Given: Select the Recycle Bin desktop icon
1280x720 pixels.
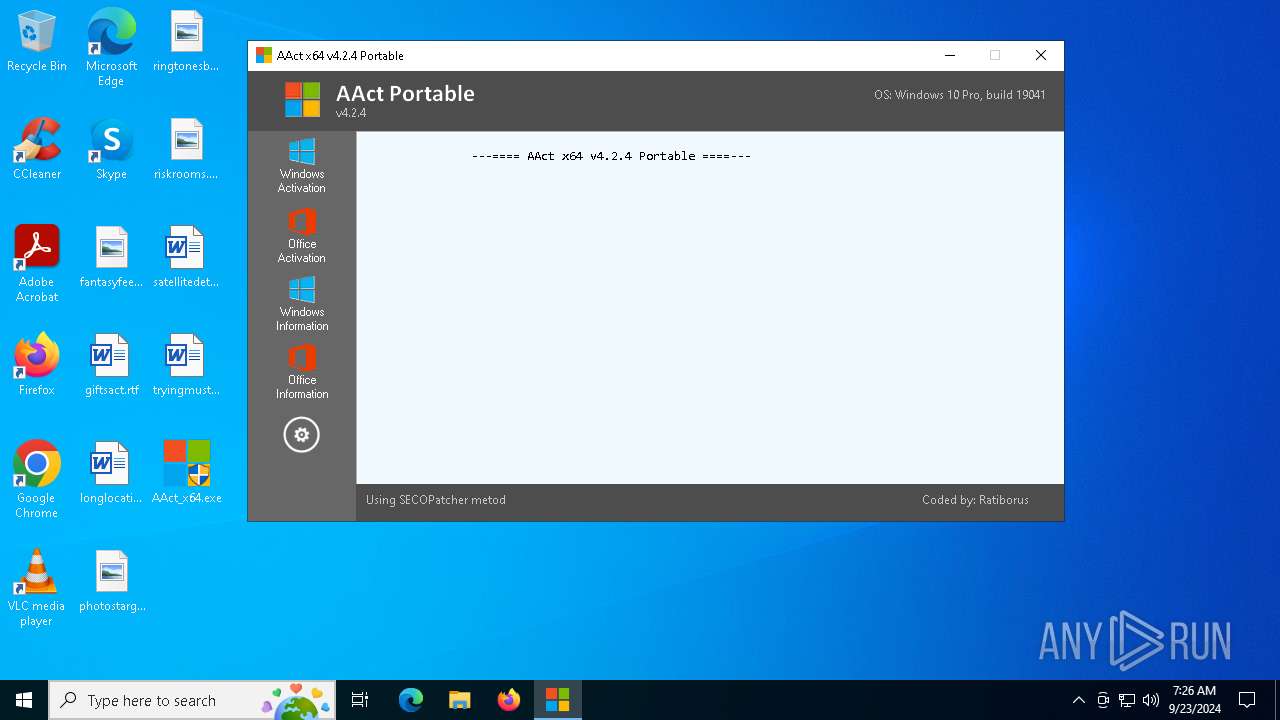Looking at the screenshot, I should point(37,42).
